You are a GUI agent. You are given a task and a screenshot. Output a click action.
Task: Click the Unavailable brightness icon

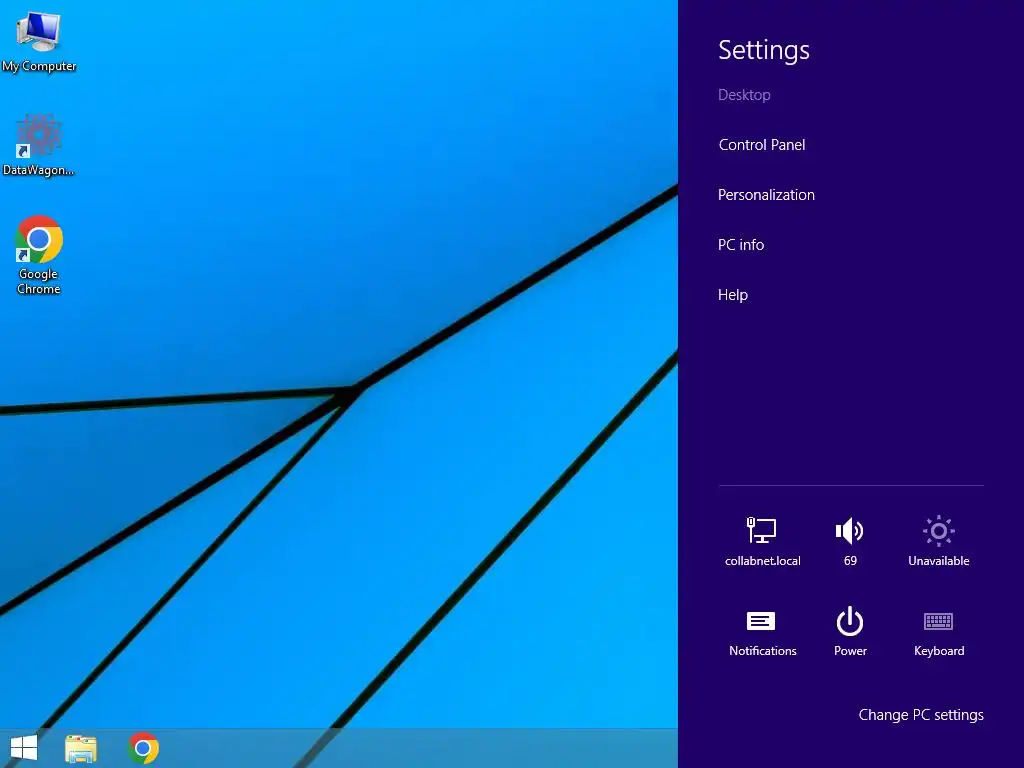tap(938, 541)
